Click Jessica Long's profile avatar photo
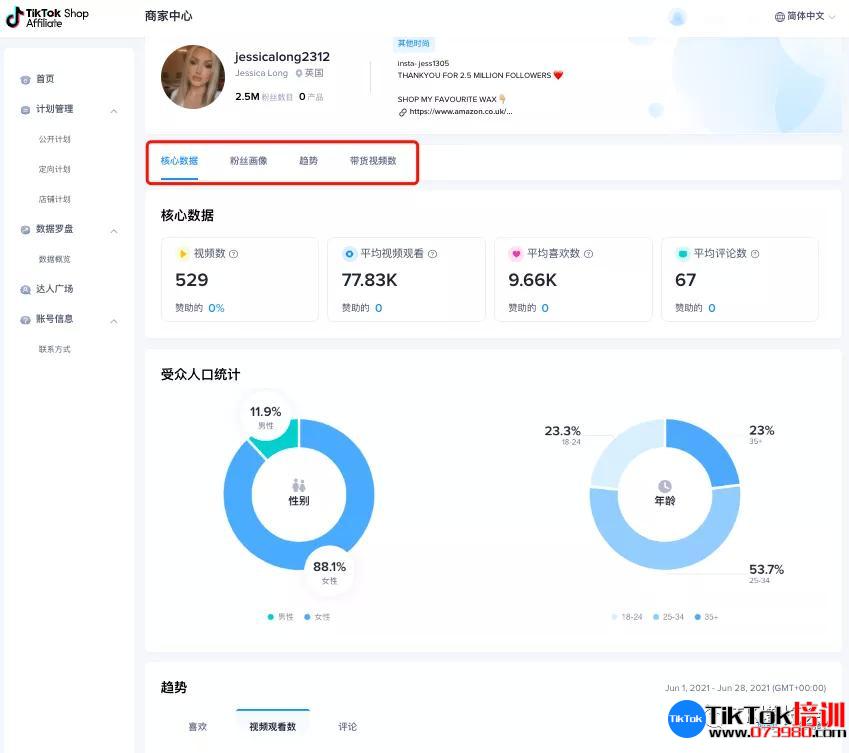The height and width of the screenshot is (753, 849). (x=193, y=77)
